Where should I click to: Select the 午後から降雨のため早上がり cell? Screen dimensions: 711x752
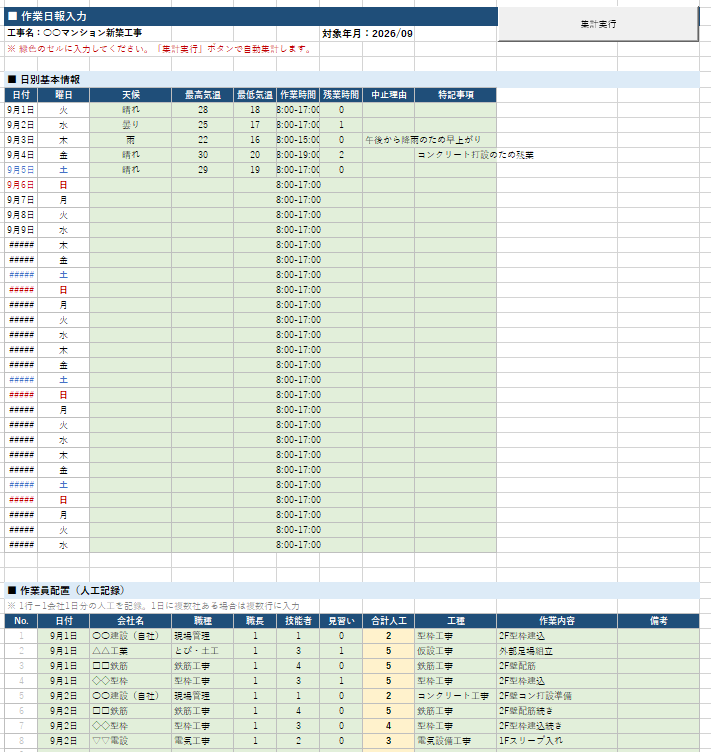coord(389,140)
